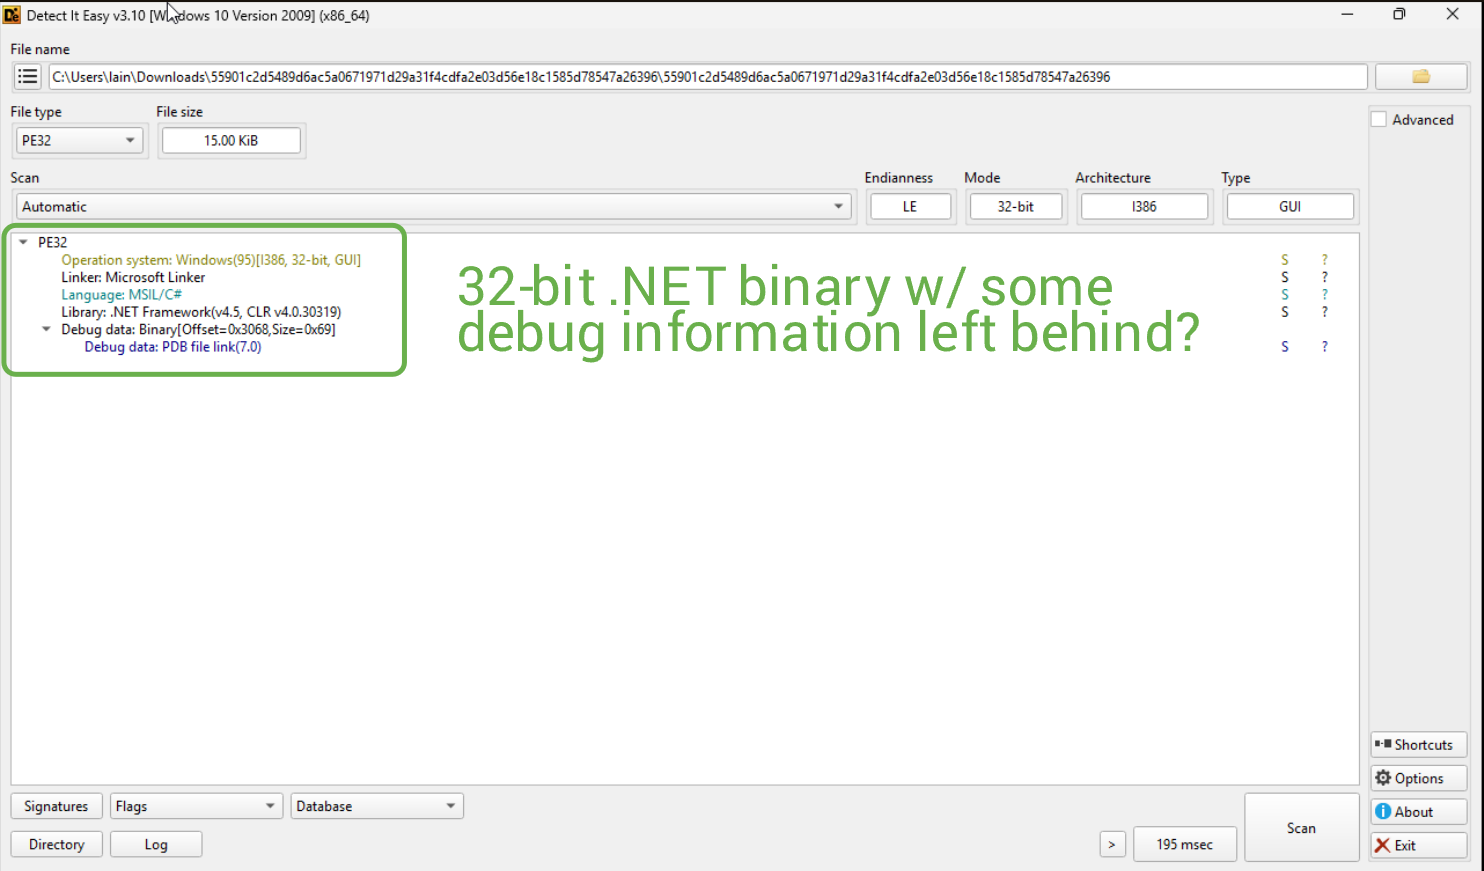Open the Scan mode Automatic dropdown
The height and width of the screenshot is (871, 1484).
432,207
